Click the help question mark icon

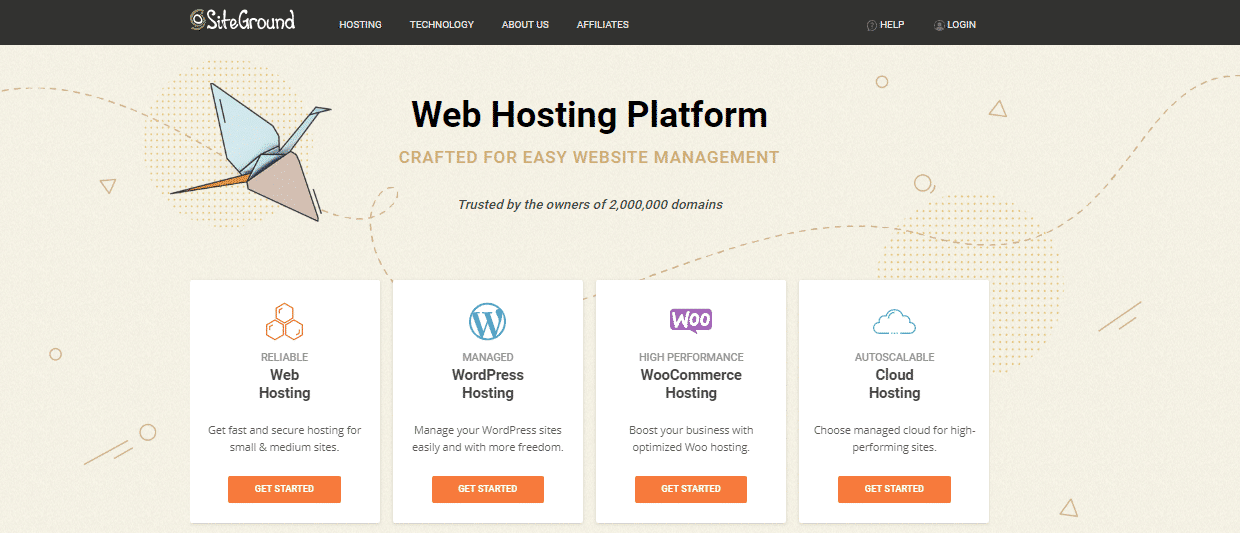pyautogui.click(x=871, y=25)
